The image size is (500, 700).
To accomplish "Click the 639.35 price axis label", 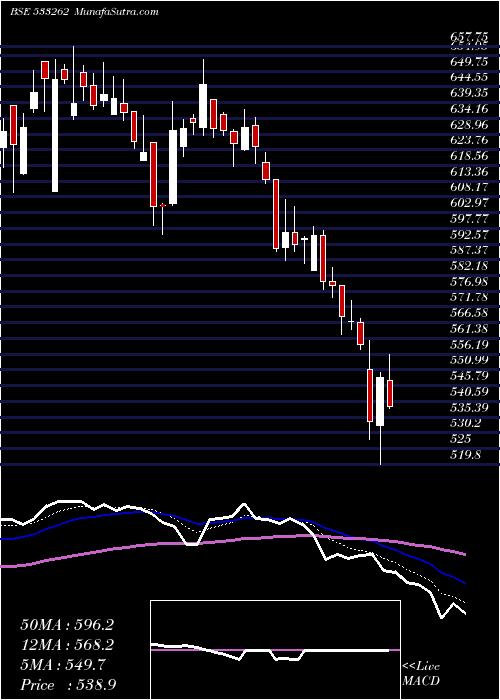I will point(469,93).
